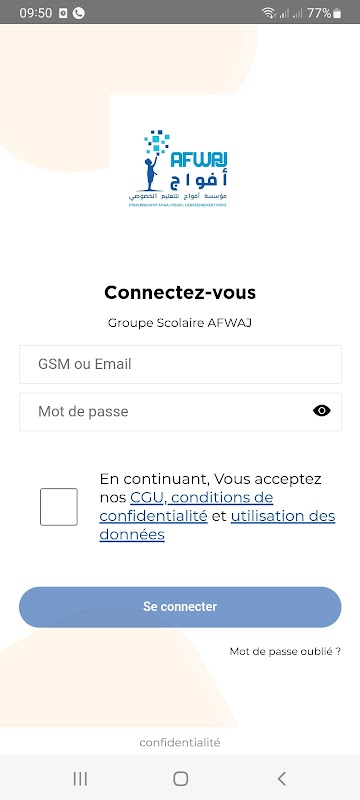Screen dimensions: 360x800
Task: Focus the GSM ou Email field
Action: coord(180,364)
